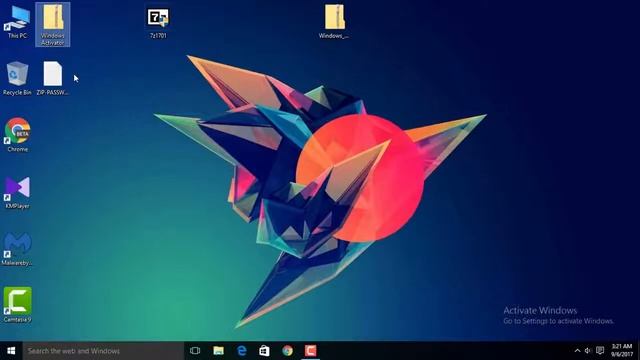640x360 pixels.
Task: Open File Explorer from the taskbar
Action: click(218, 351)
